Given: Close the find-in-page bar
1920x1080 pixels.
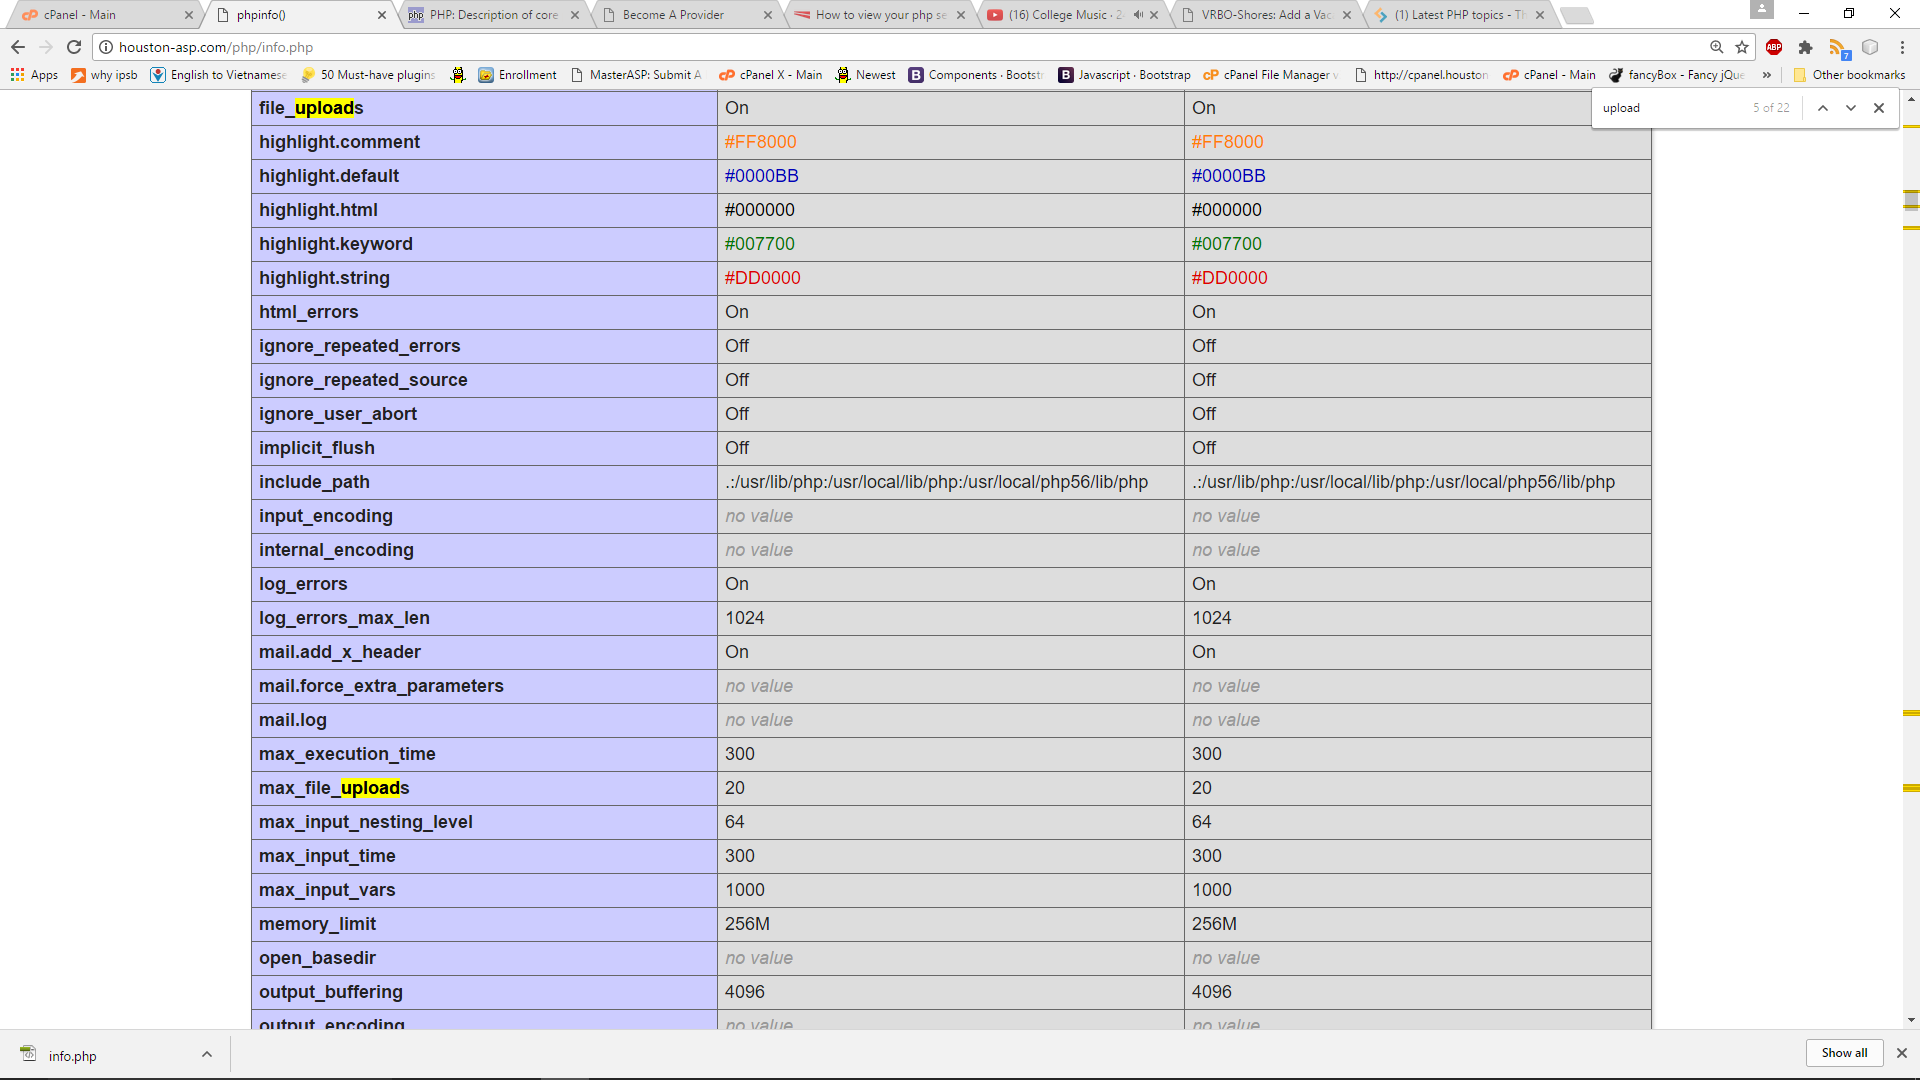Looking at the screenshot, I should click(1879, 108).
